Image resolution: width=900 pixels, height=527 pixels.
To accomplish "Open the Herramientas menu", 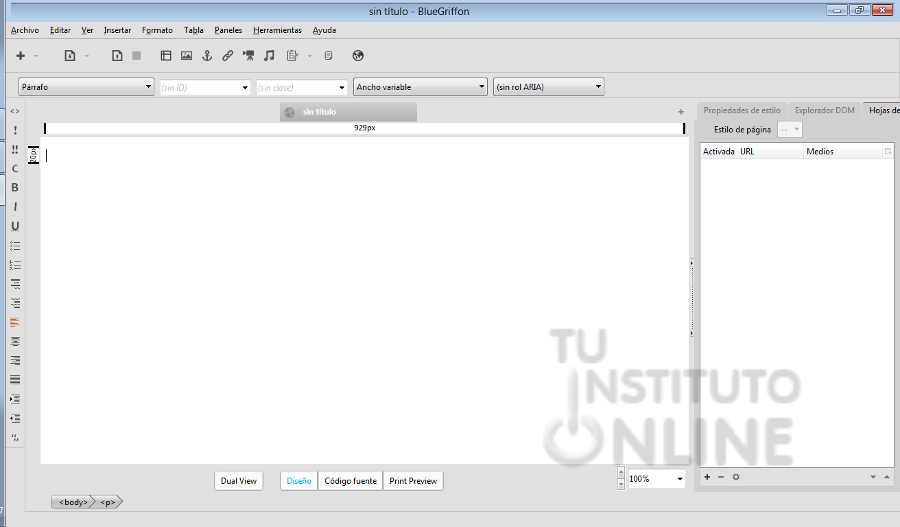I will [277, 30].
